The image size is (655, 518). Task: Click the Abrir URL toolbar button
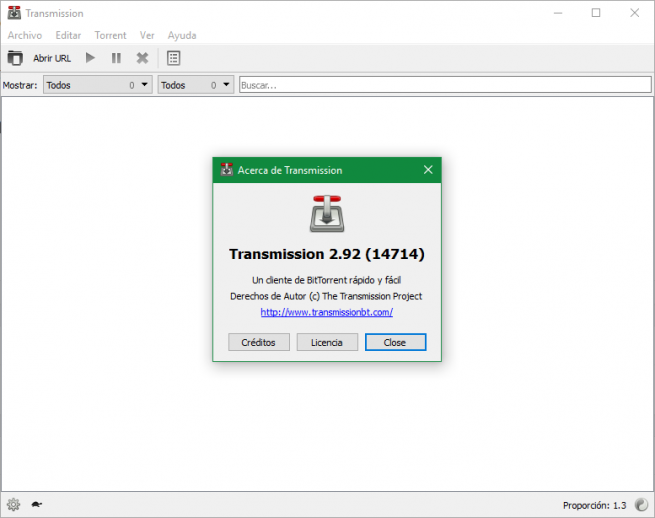[52, 58]
